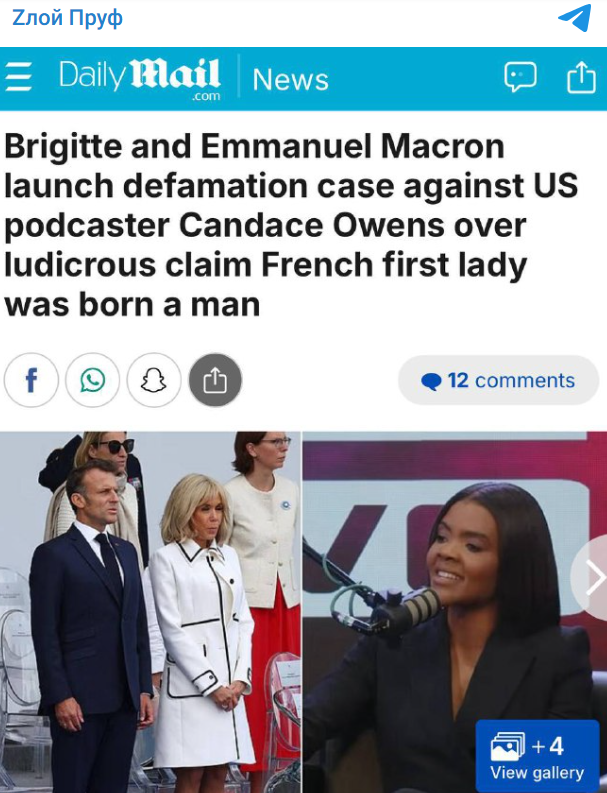Image resolution: width=607 pixels, height=793 pixels.
Task: Click the article headline about Macron defamation case
Action: [291, 226]
